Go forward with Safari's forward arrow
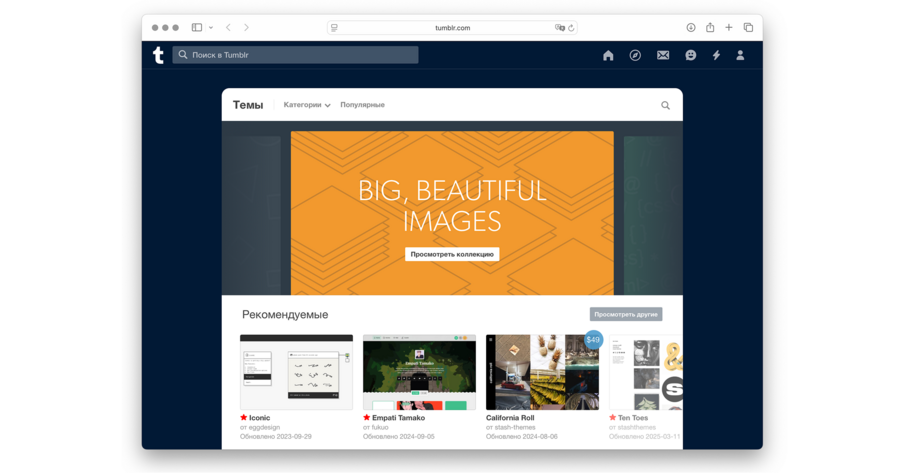The width and height of the screenshot is (900, 473). click(x=246, y=28)
